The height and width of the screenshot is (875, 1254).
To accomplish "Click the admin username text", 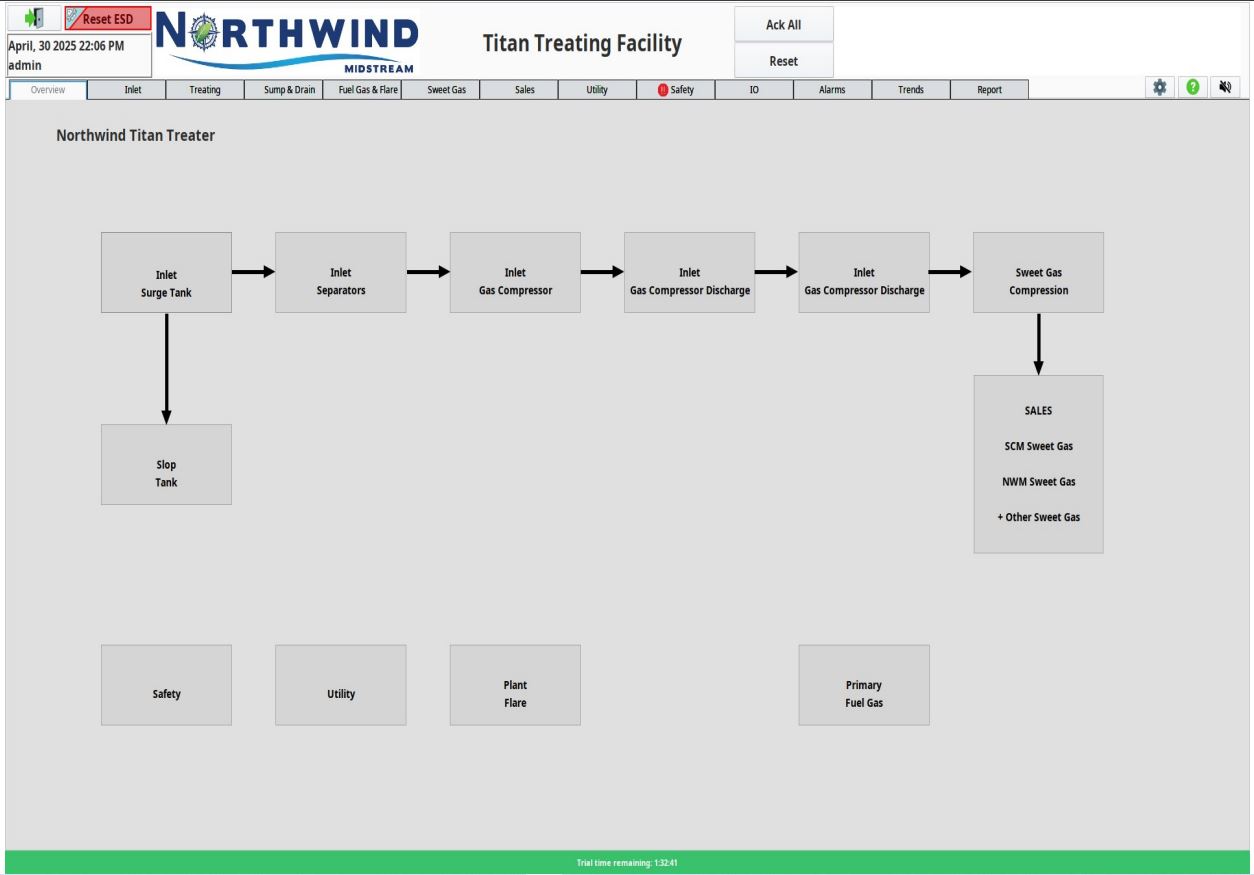I will (x=25, y=66).
